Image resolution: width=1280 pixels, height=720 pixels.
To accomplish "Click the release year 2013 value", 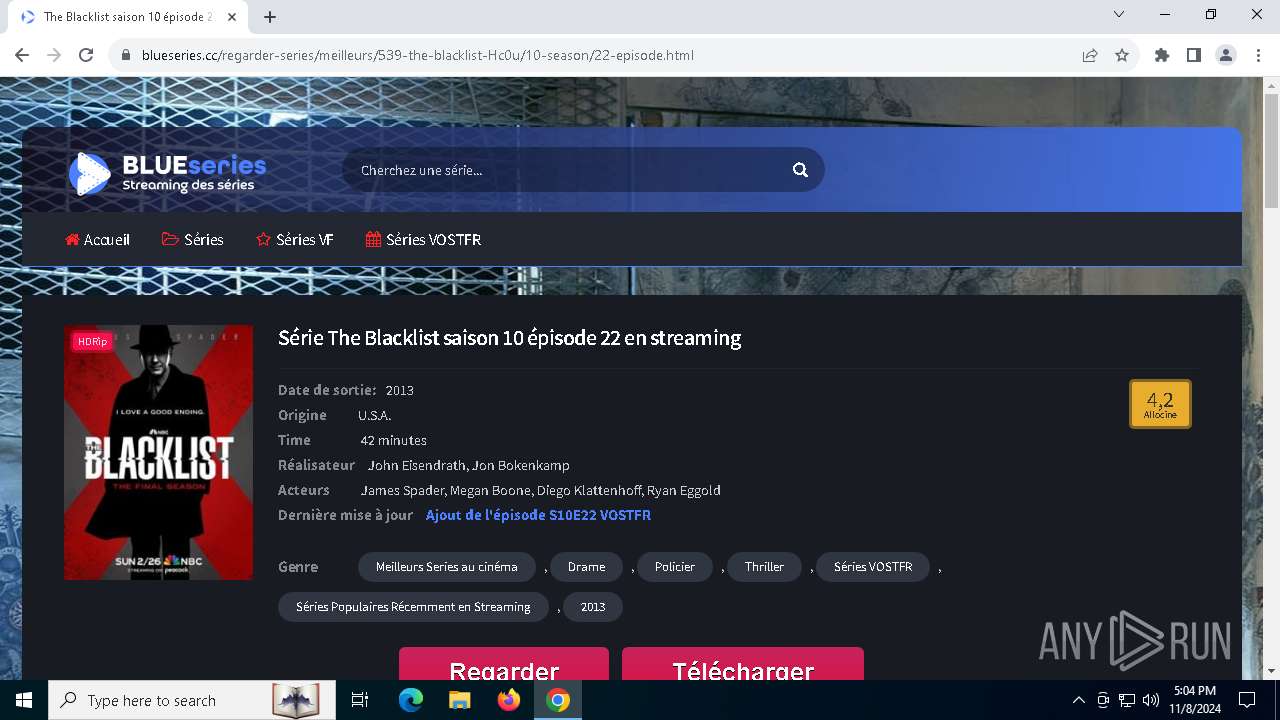I will coord(399,390).
